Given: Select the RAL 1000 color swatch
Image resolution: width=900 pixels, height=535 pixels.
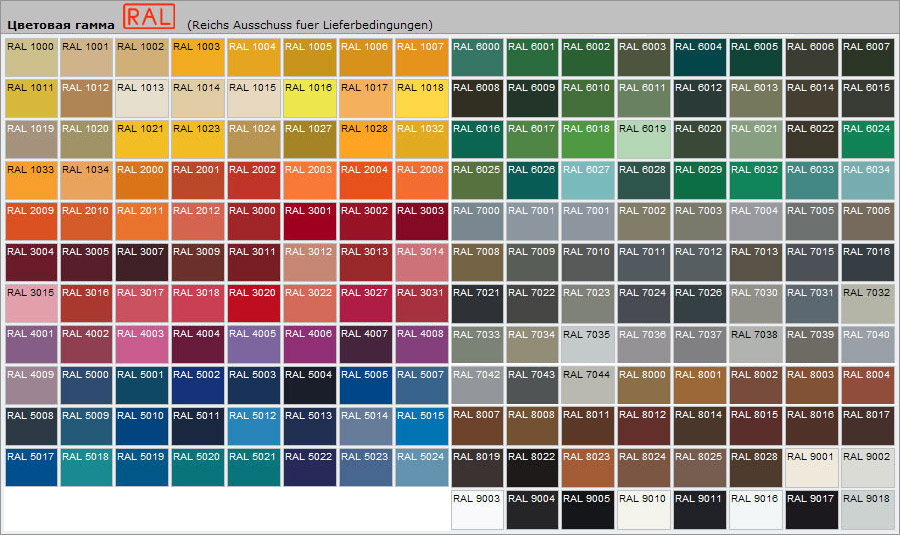Looking at the screenshot, I should [31, 57].
